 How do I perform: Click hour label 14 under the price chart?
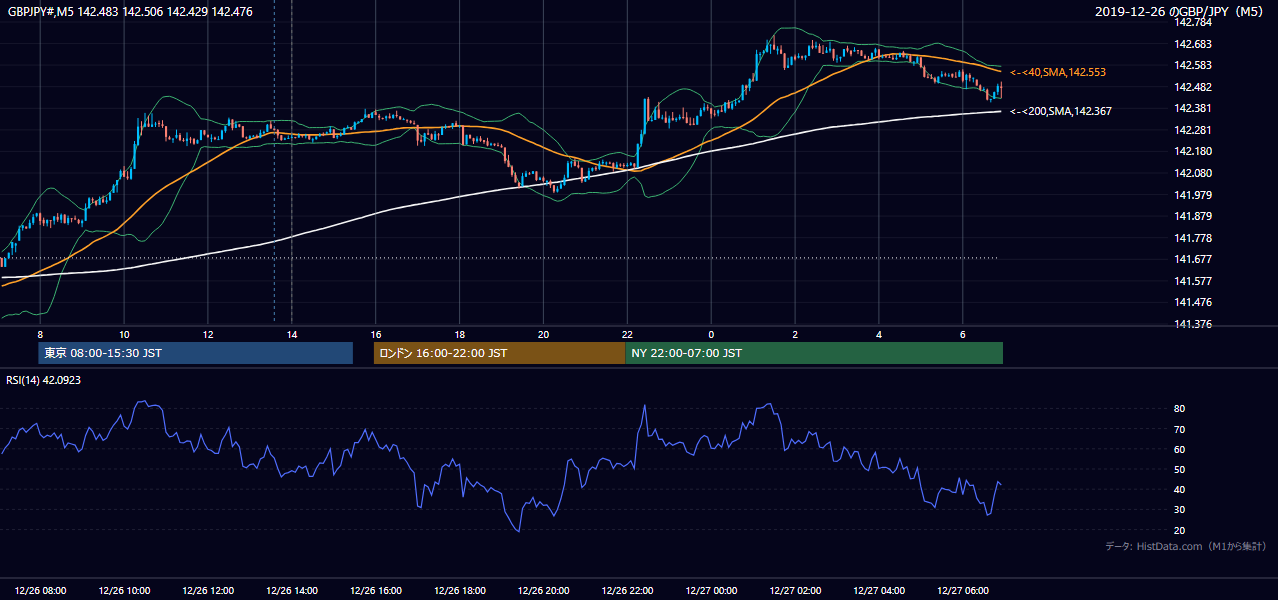(x=291, y=334)
